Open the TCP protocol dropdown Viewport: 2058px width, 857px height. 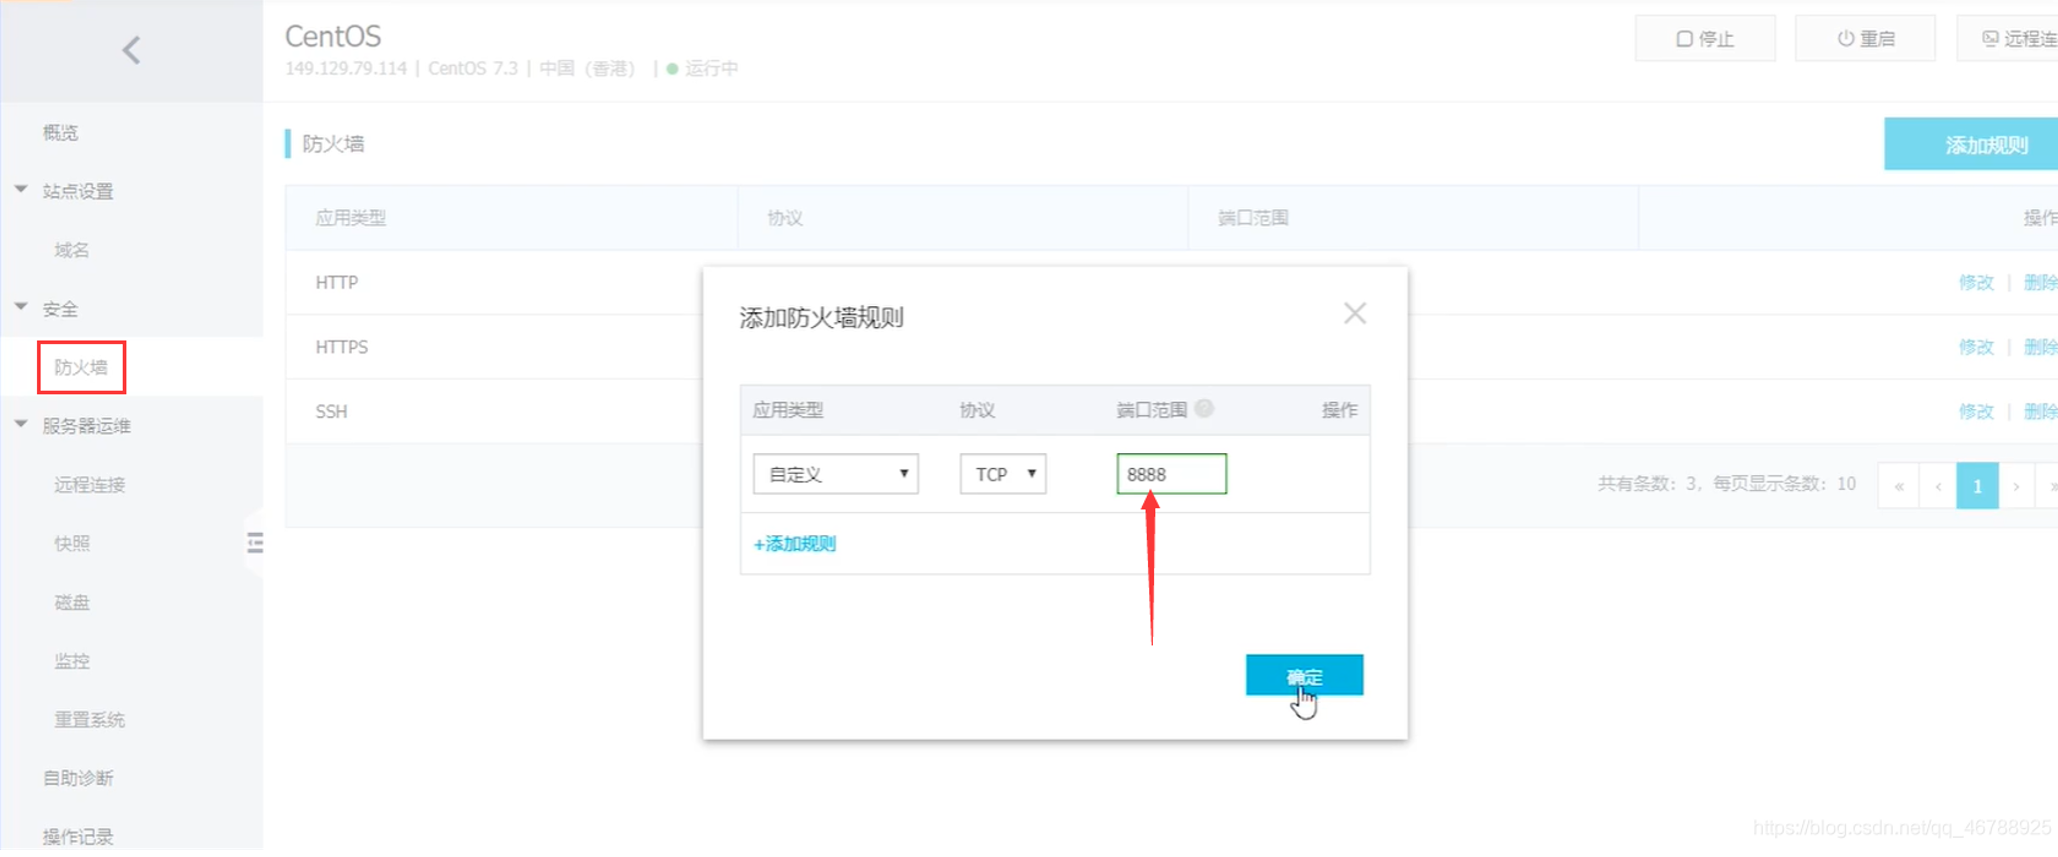tap(1003, 474)
